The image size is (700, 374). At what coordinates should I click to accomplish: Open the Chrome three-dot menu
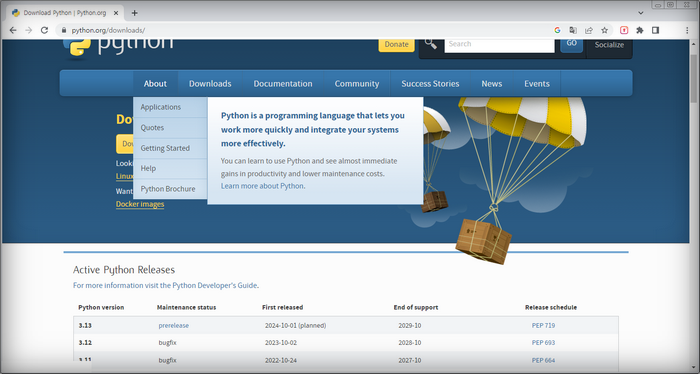tap(687, 30)
